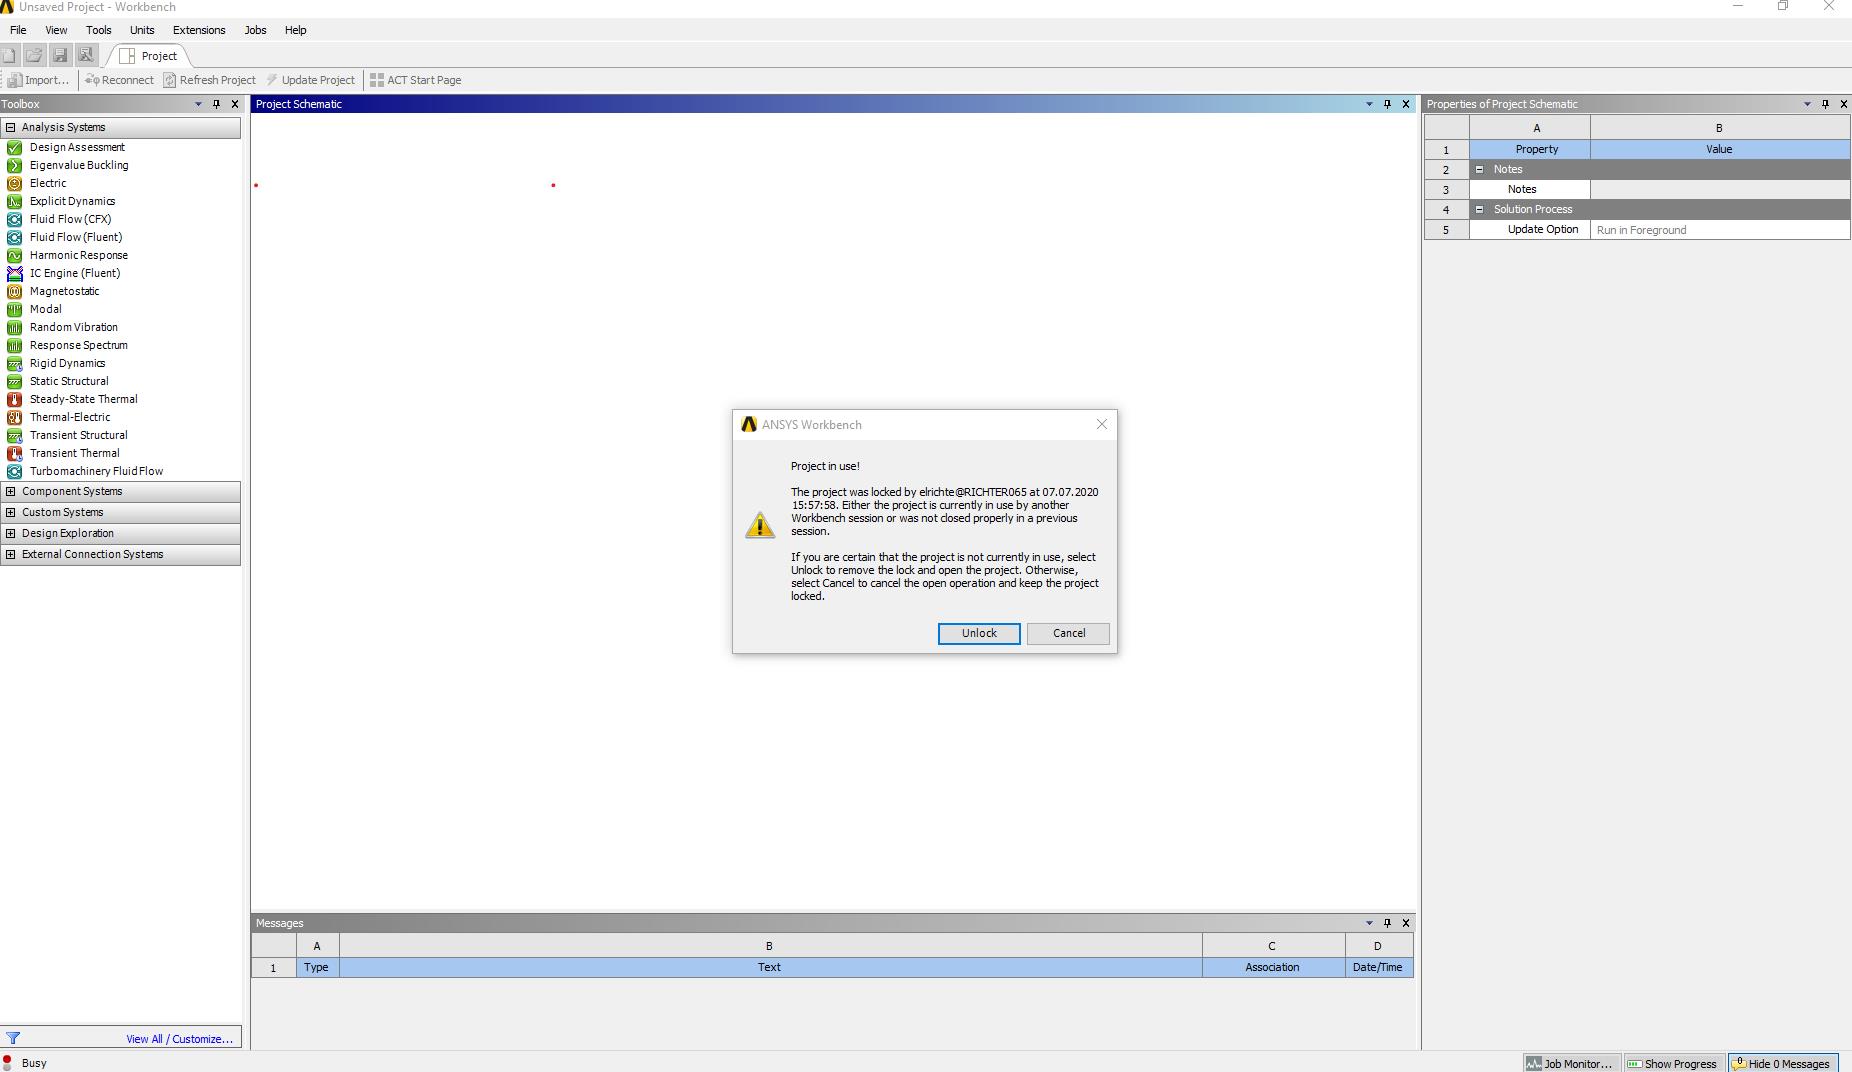Expand the Custom Systems group
The image size is (1852, 1072).
pyautogui.click(x=11, y=512)
